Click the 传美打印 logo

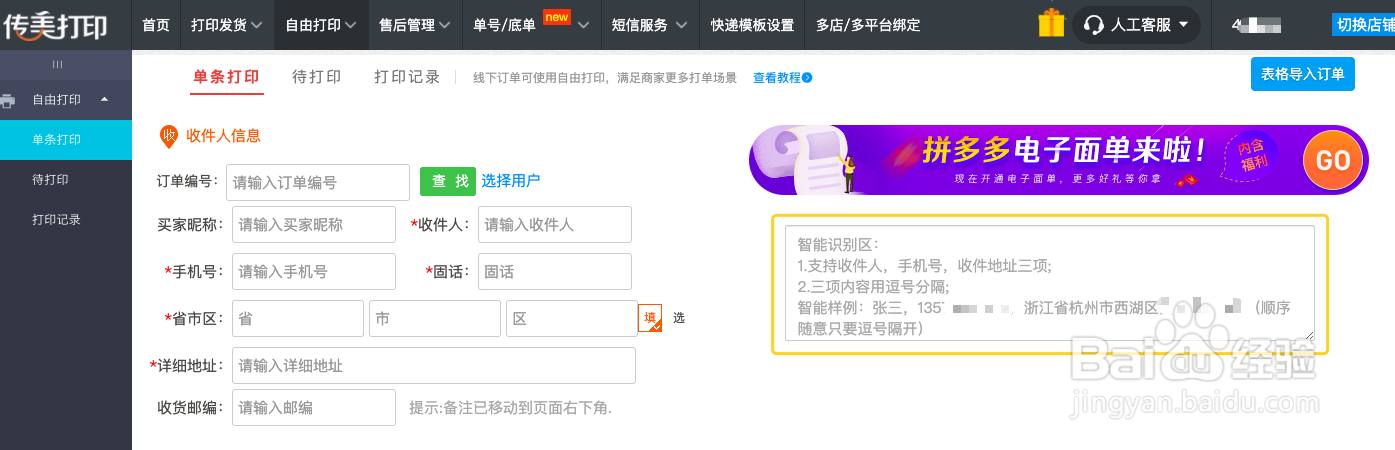click(x=55, y=26)
